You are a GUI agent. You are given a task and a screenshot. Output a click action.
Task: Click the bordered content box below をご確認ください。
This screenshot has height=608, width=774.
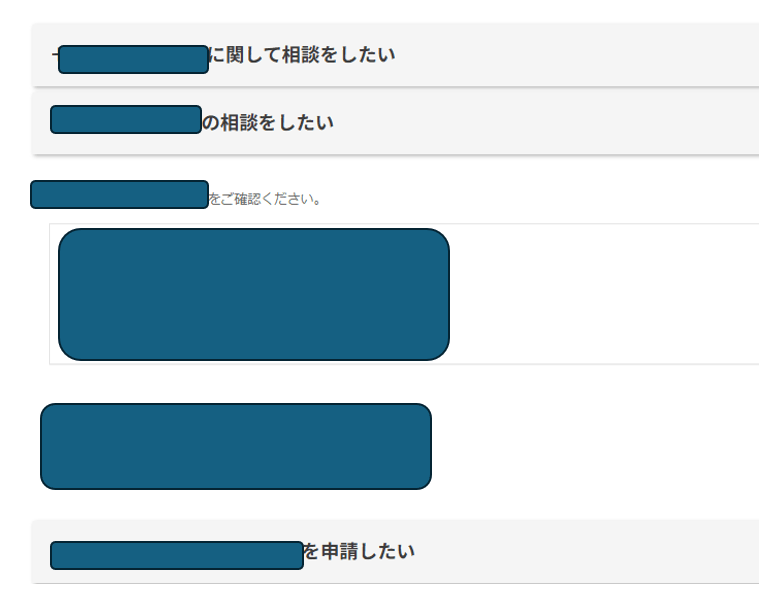point(404,294)
